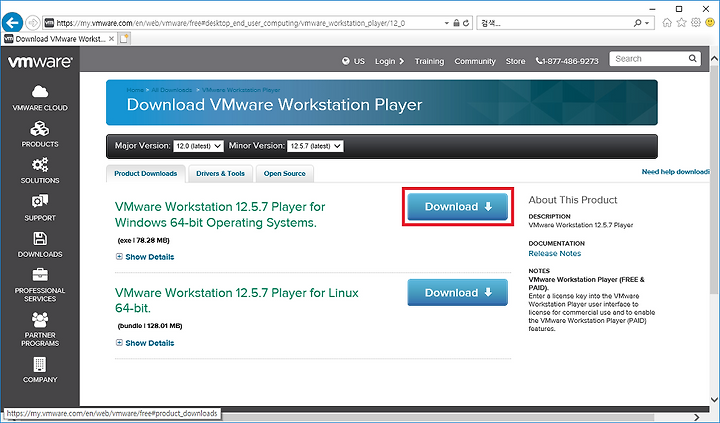Click the "About This Product" heading

pyautogui.click(x=573, y=200)
